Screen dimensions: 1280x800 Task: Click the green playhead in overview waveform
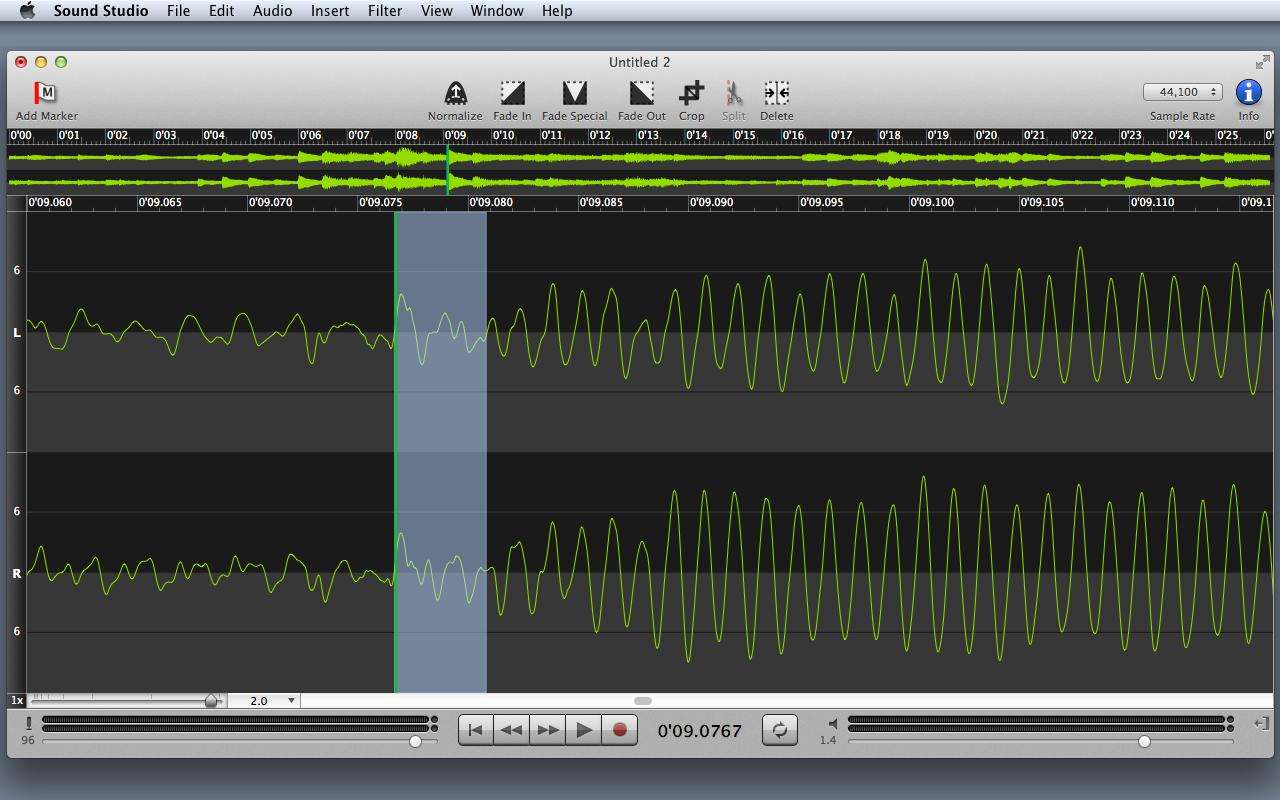447,170
